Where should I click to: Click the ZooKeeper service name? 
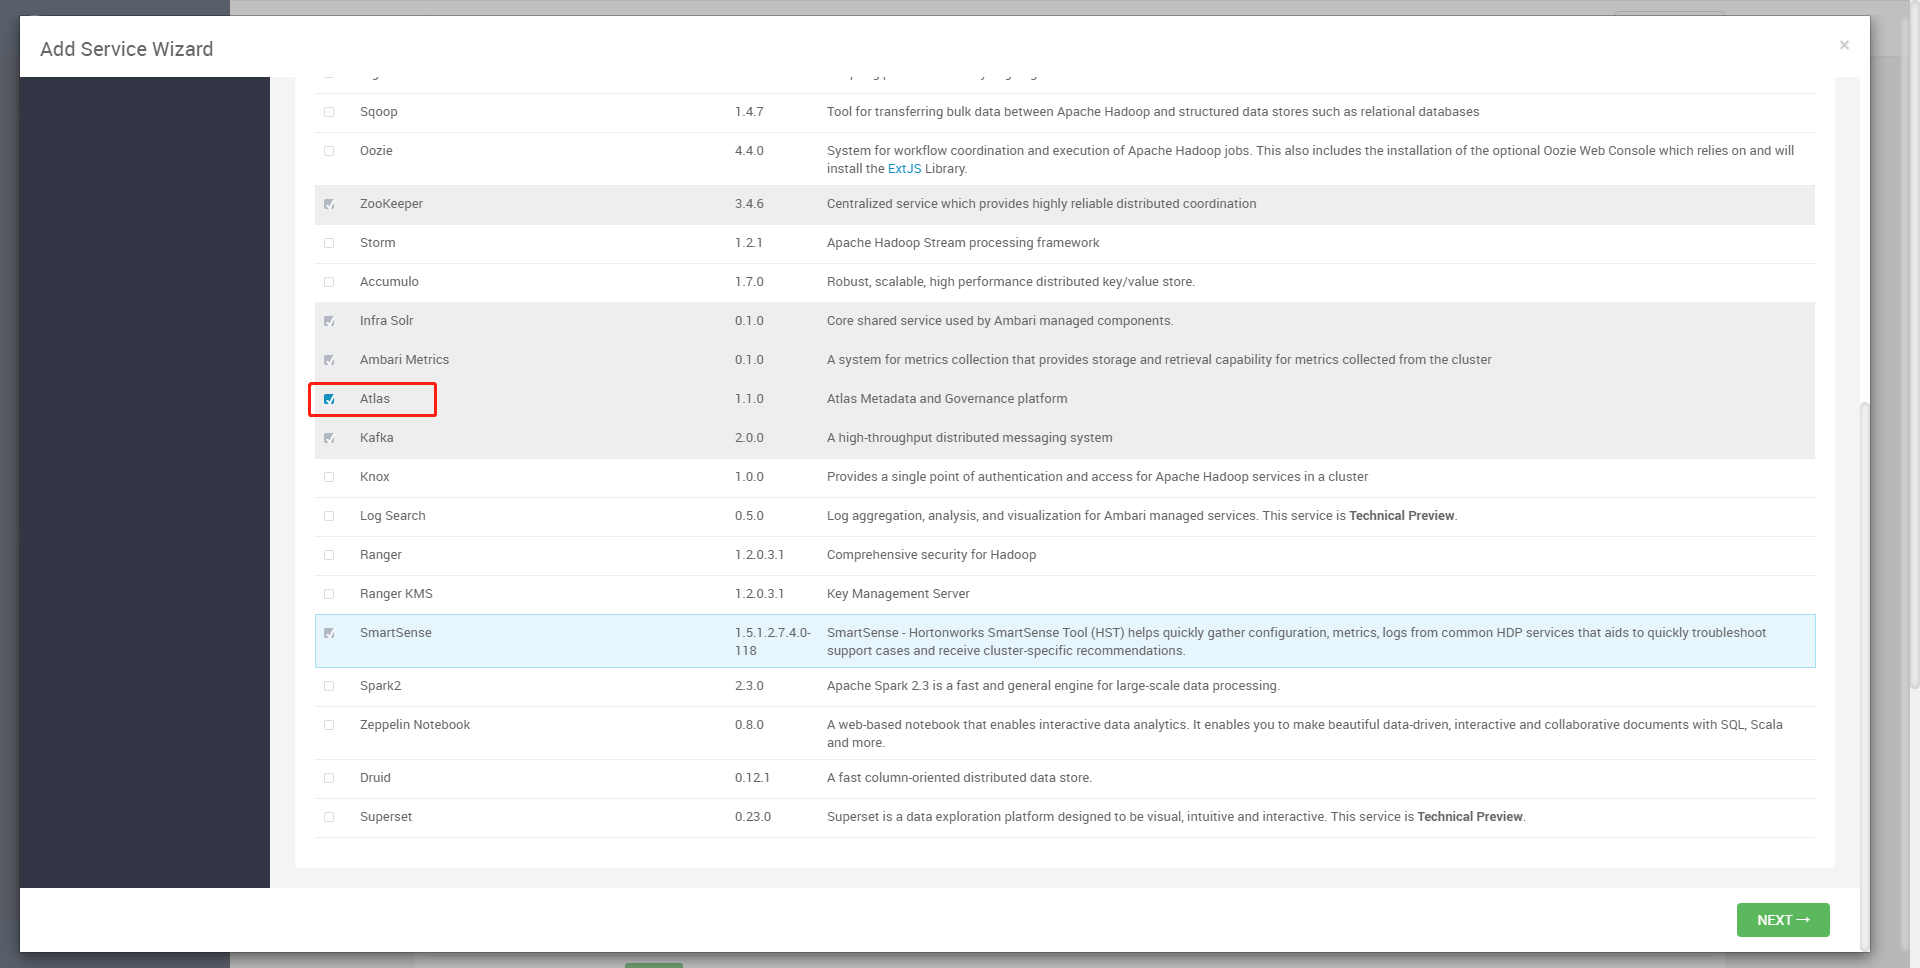coord(391,204)
